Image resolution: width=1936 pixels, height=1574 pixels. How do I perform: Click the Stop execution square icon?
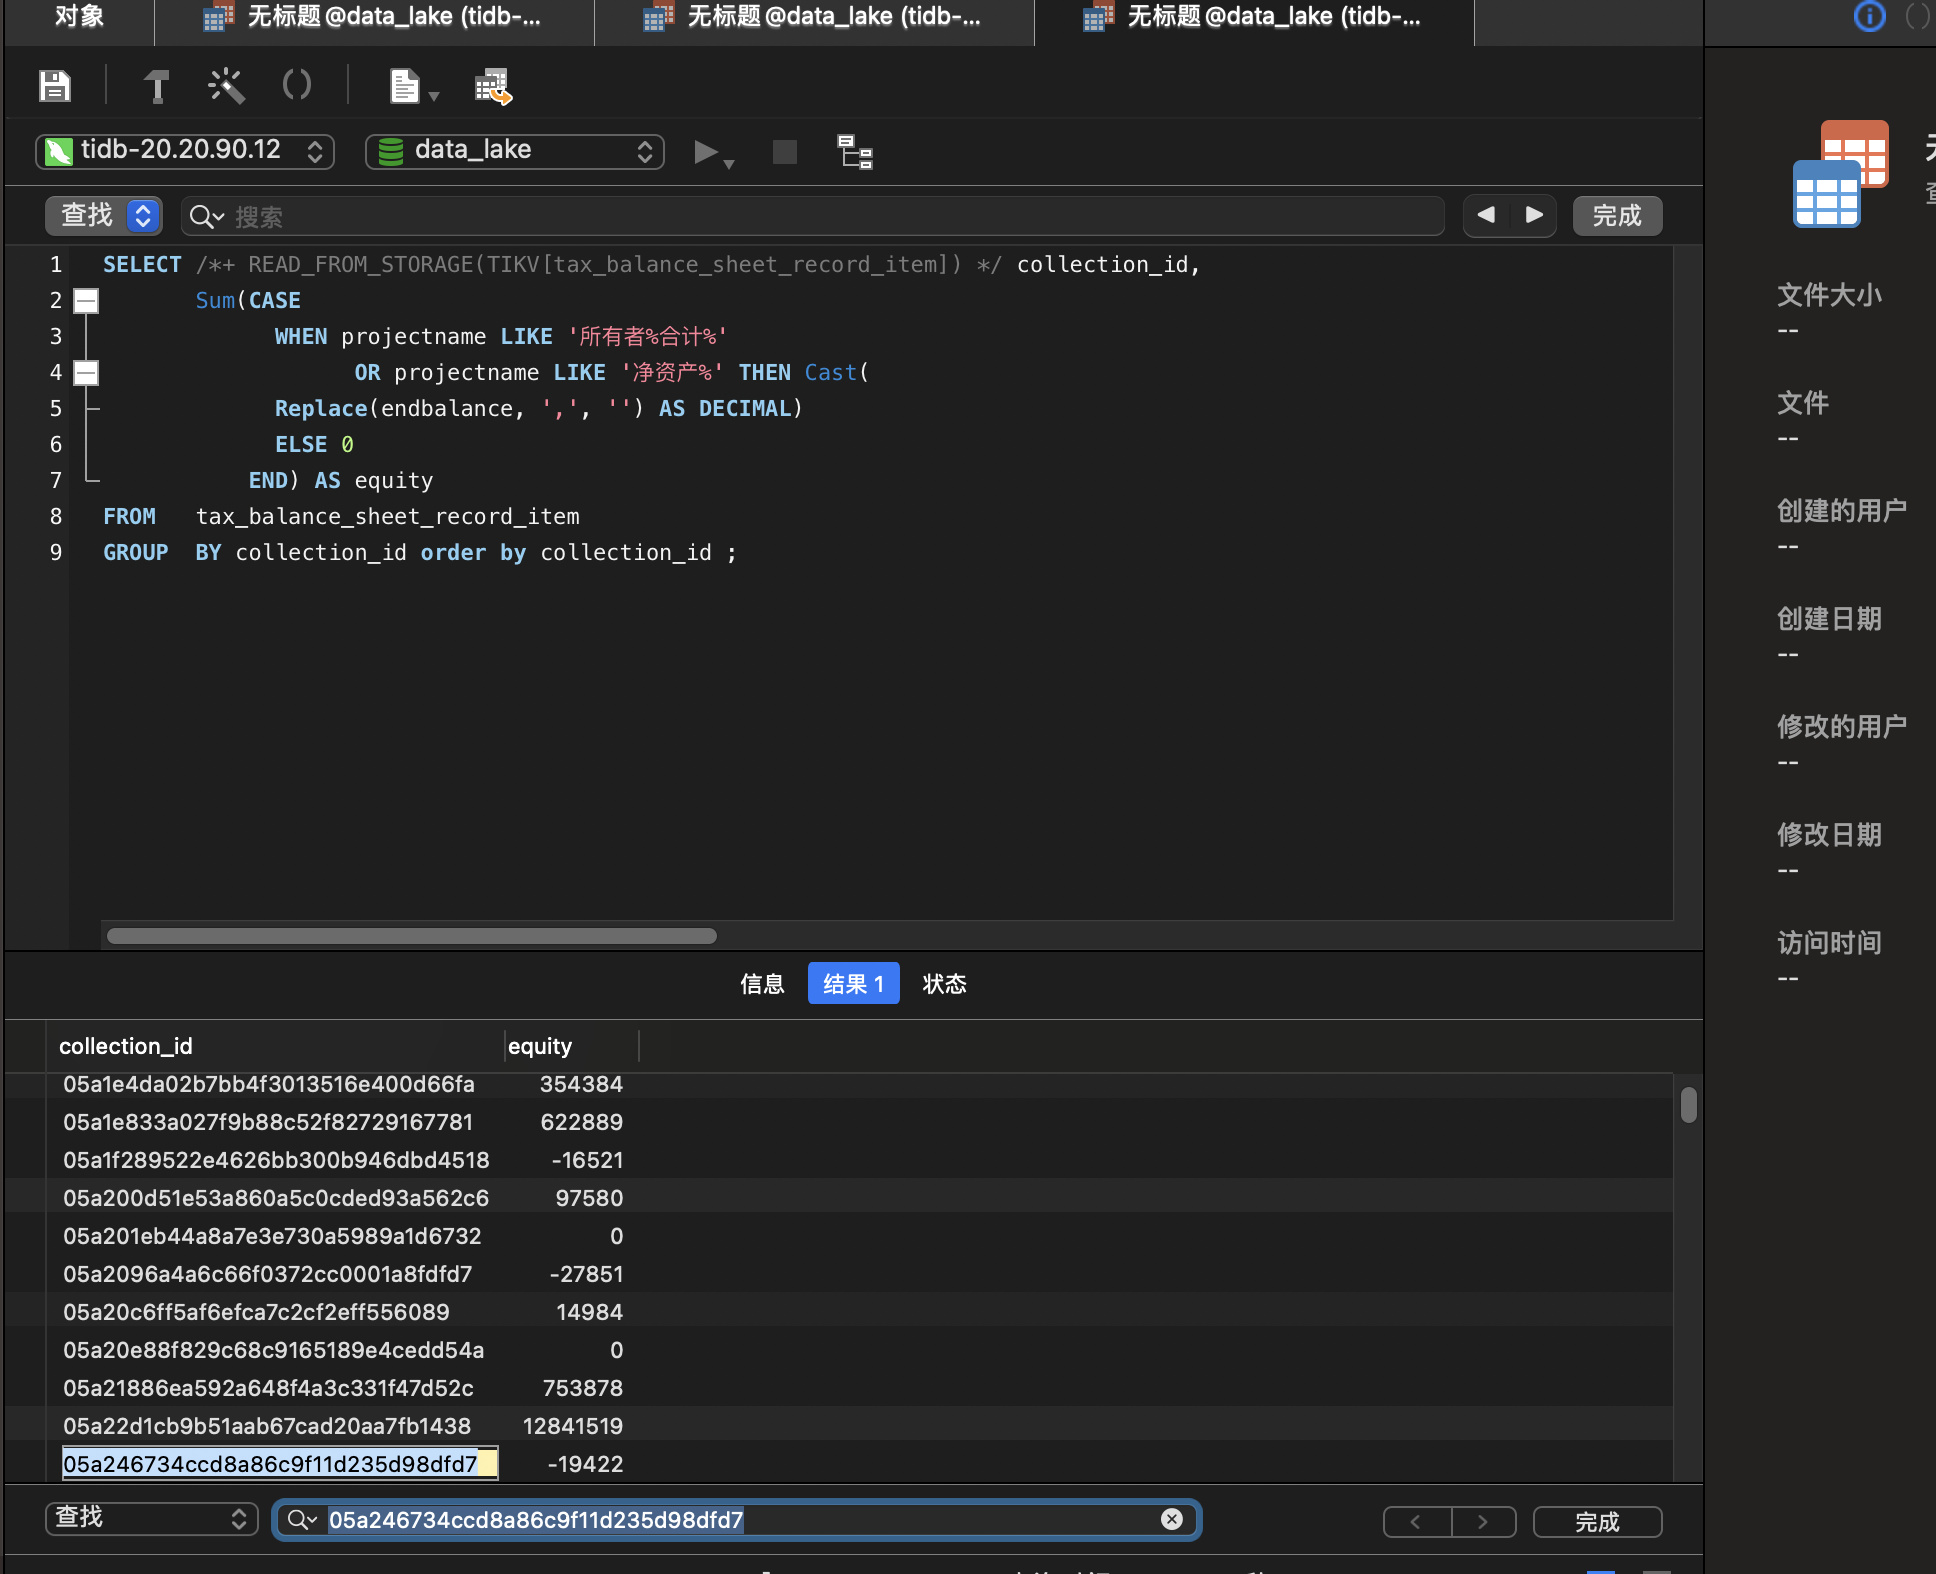pos(785,152)
